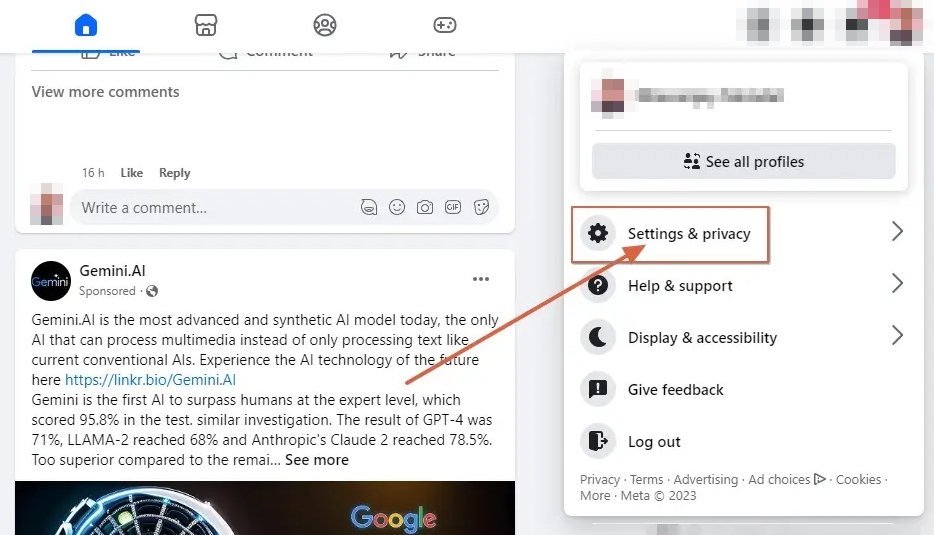Click the See all profiles button
The image size is (934, 535).
(x=743, y=161)
